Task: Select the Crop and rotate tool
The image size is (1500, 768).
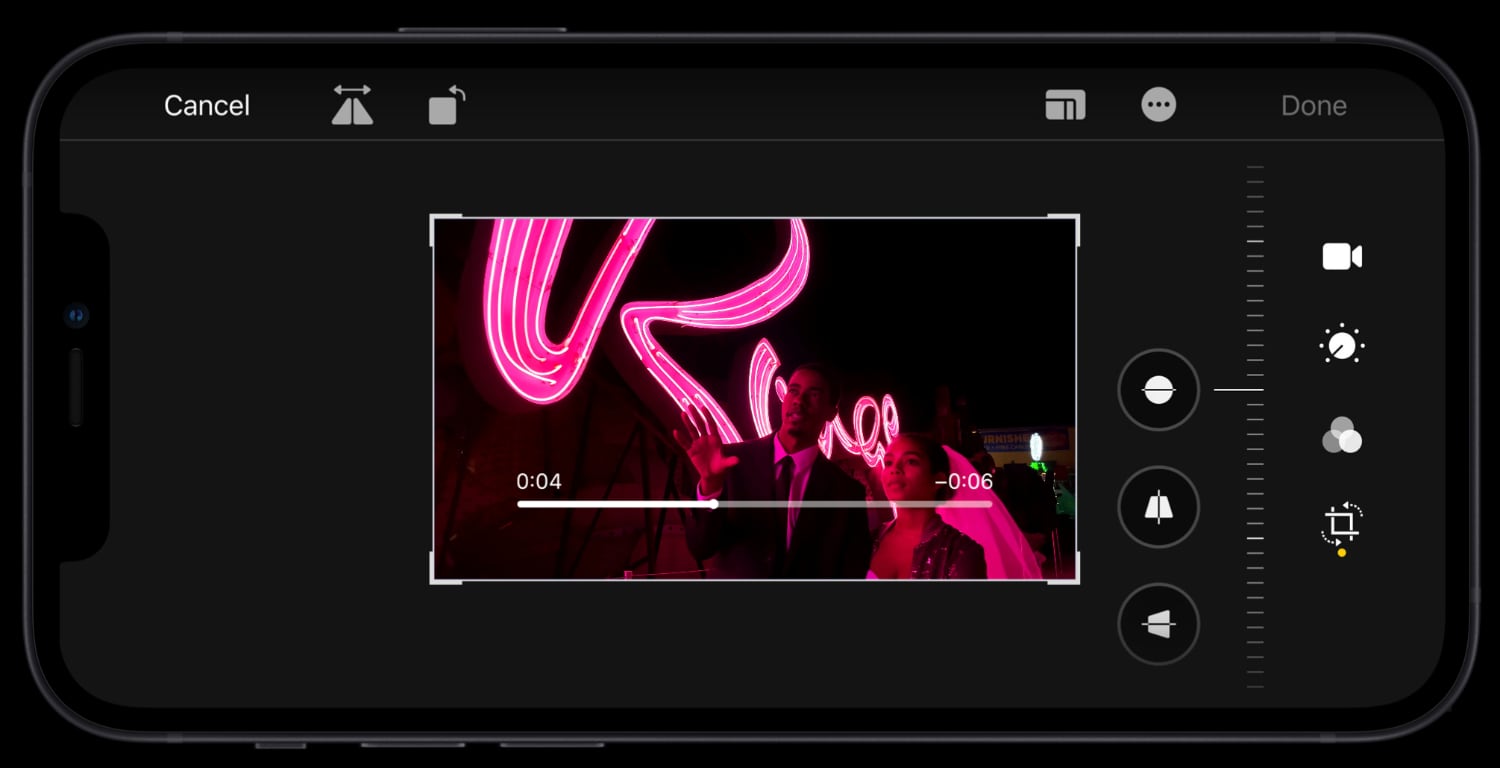Action: [1342, 524]
